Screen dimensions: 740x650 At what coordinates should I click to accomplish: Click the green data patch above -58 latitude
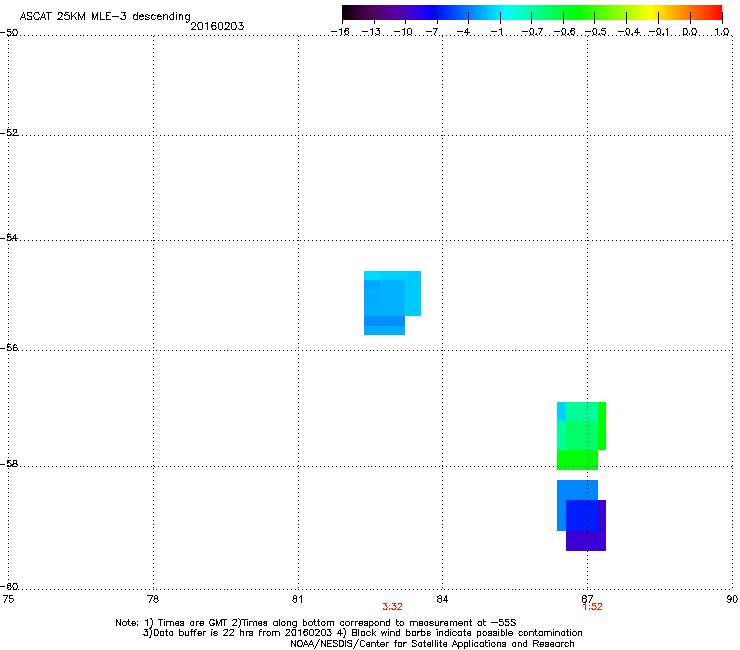(x=580, y=435)
